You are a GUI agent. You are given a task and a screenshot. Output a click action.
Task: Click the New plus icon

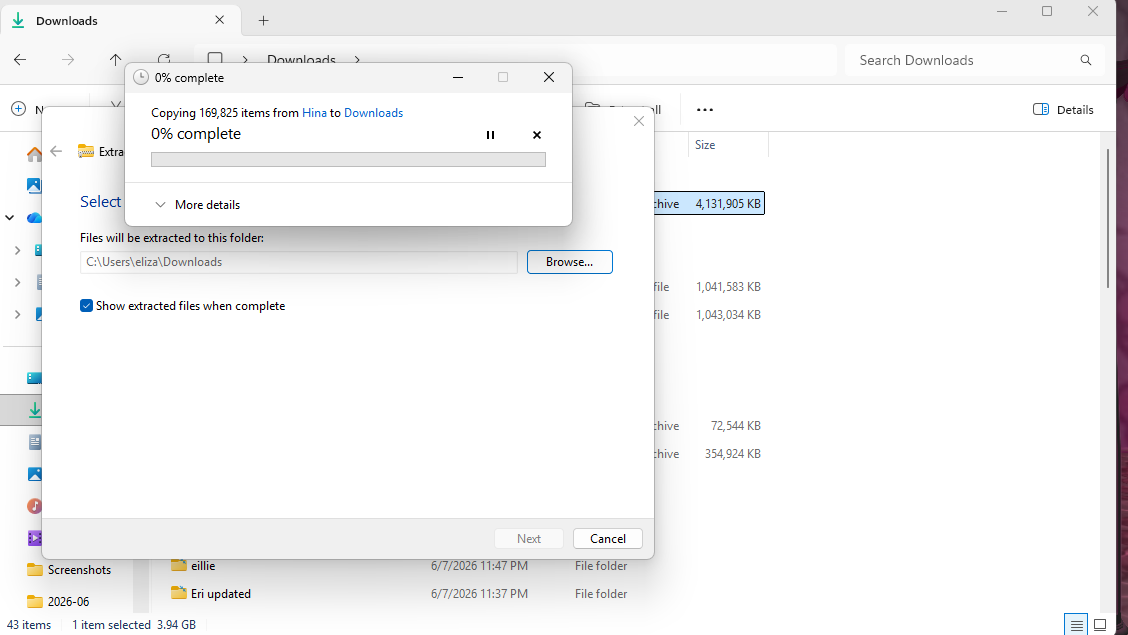[19, 109]
